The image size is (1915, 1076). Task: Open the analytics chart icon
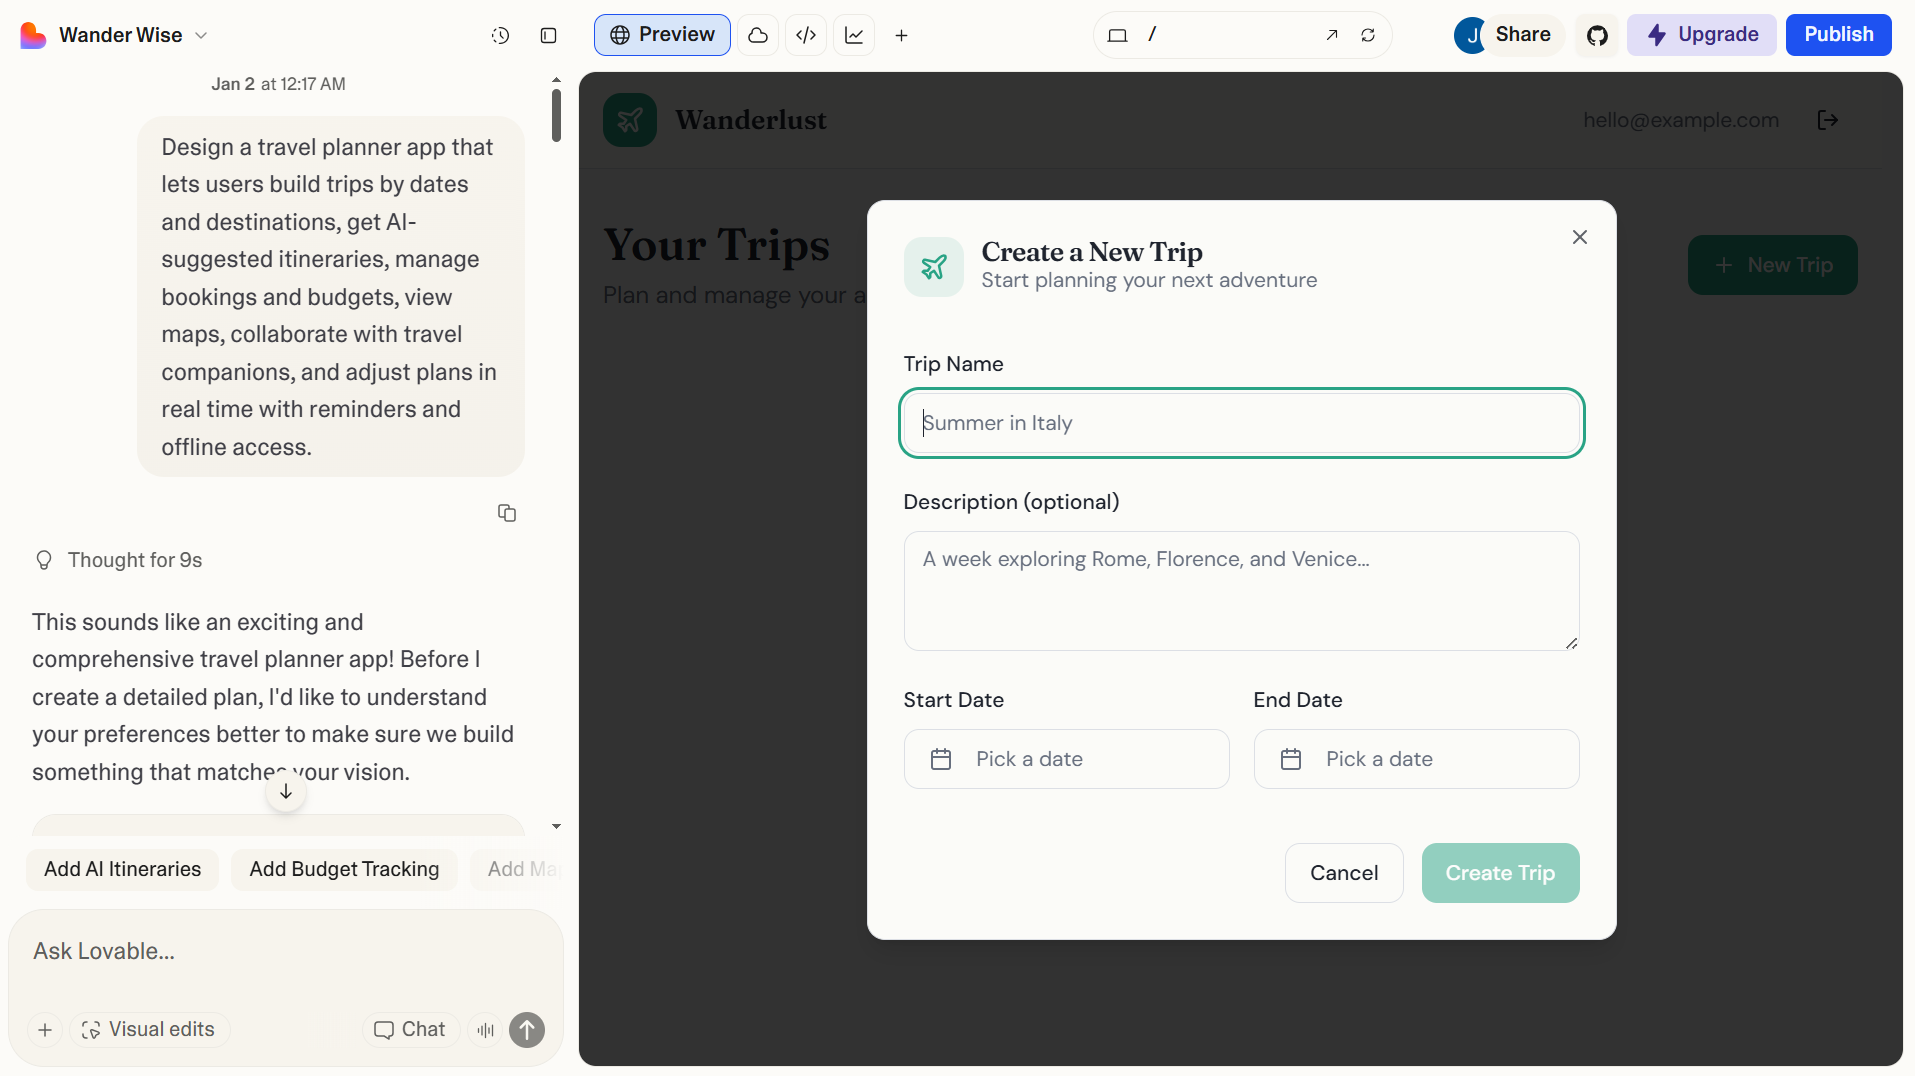[854, 35]
